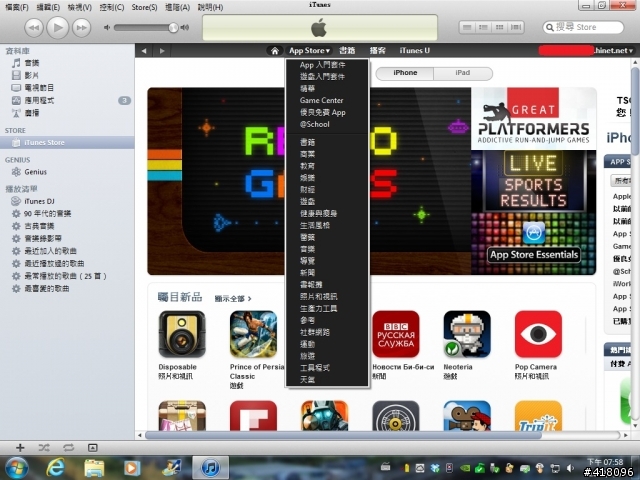The height and width of the screenshot is (480, 640).
Task: Click the loud speaker icon right of volume
Action: pyautogui.click(x=185, y=27)
